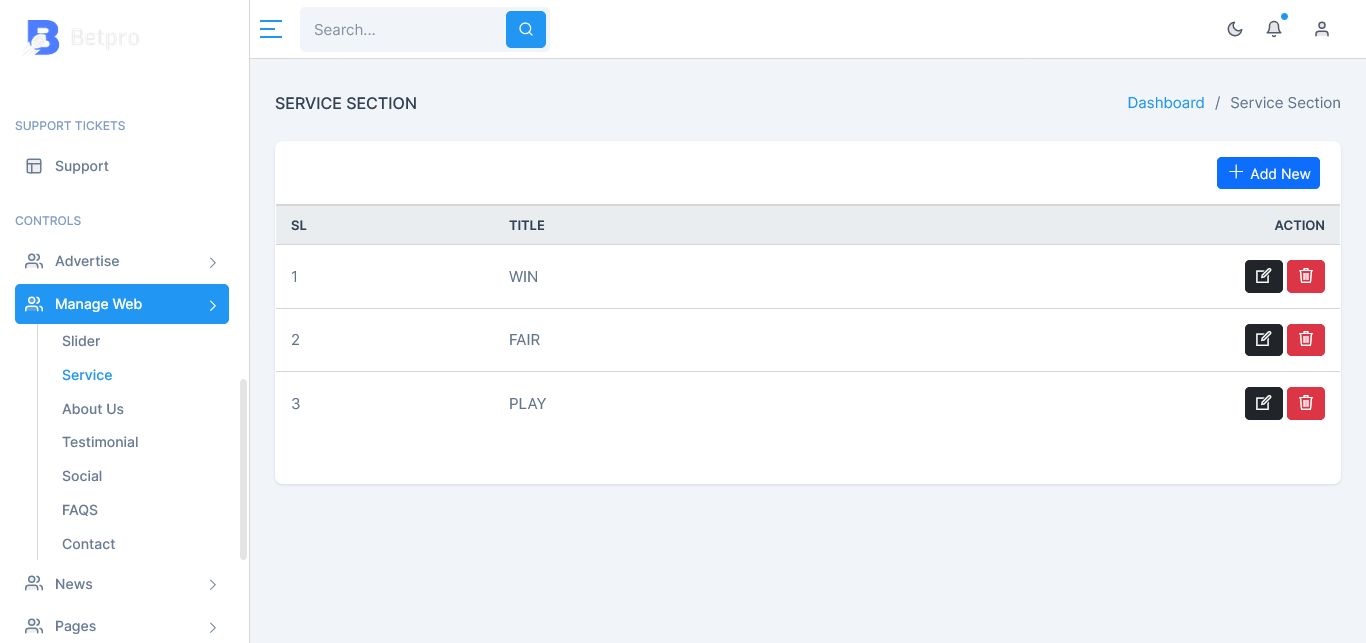Viewport: 1366px width, 643px height.
Task: Click the Add New button
Action: (x=1268, y=173)
